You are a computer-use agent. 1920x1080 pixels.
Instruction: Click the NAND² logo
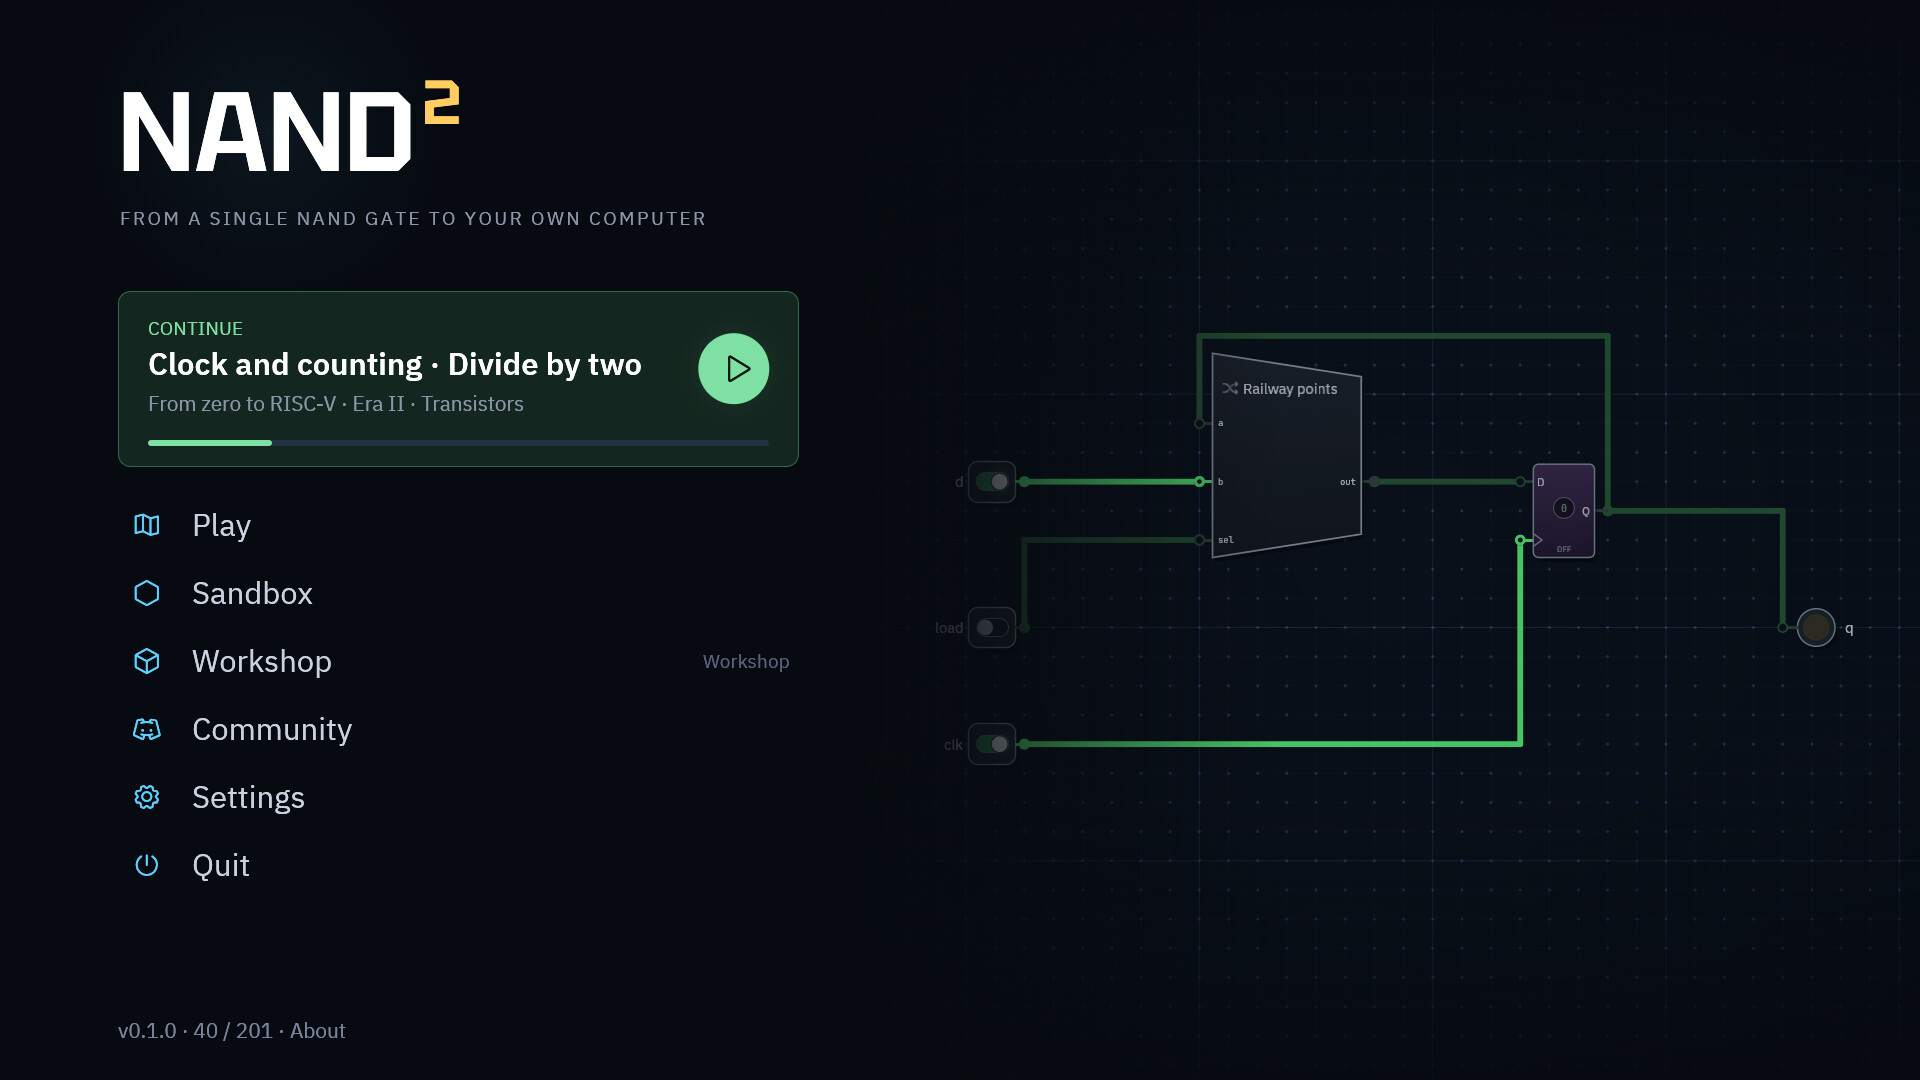[x=291, y=127]
